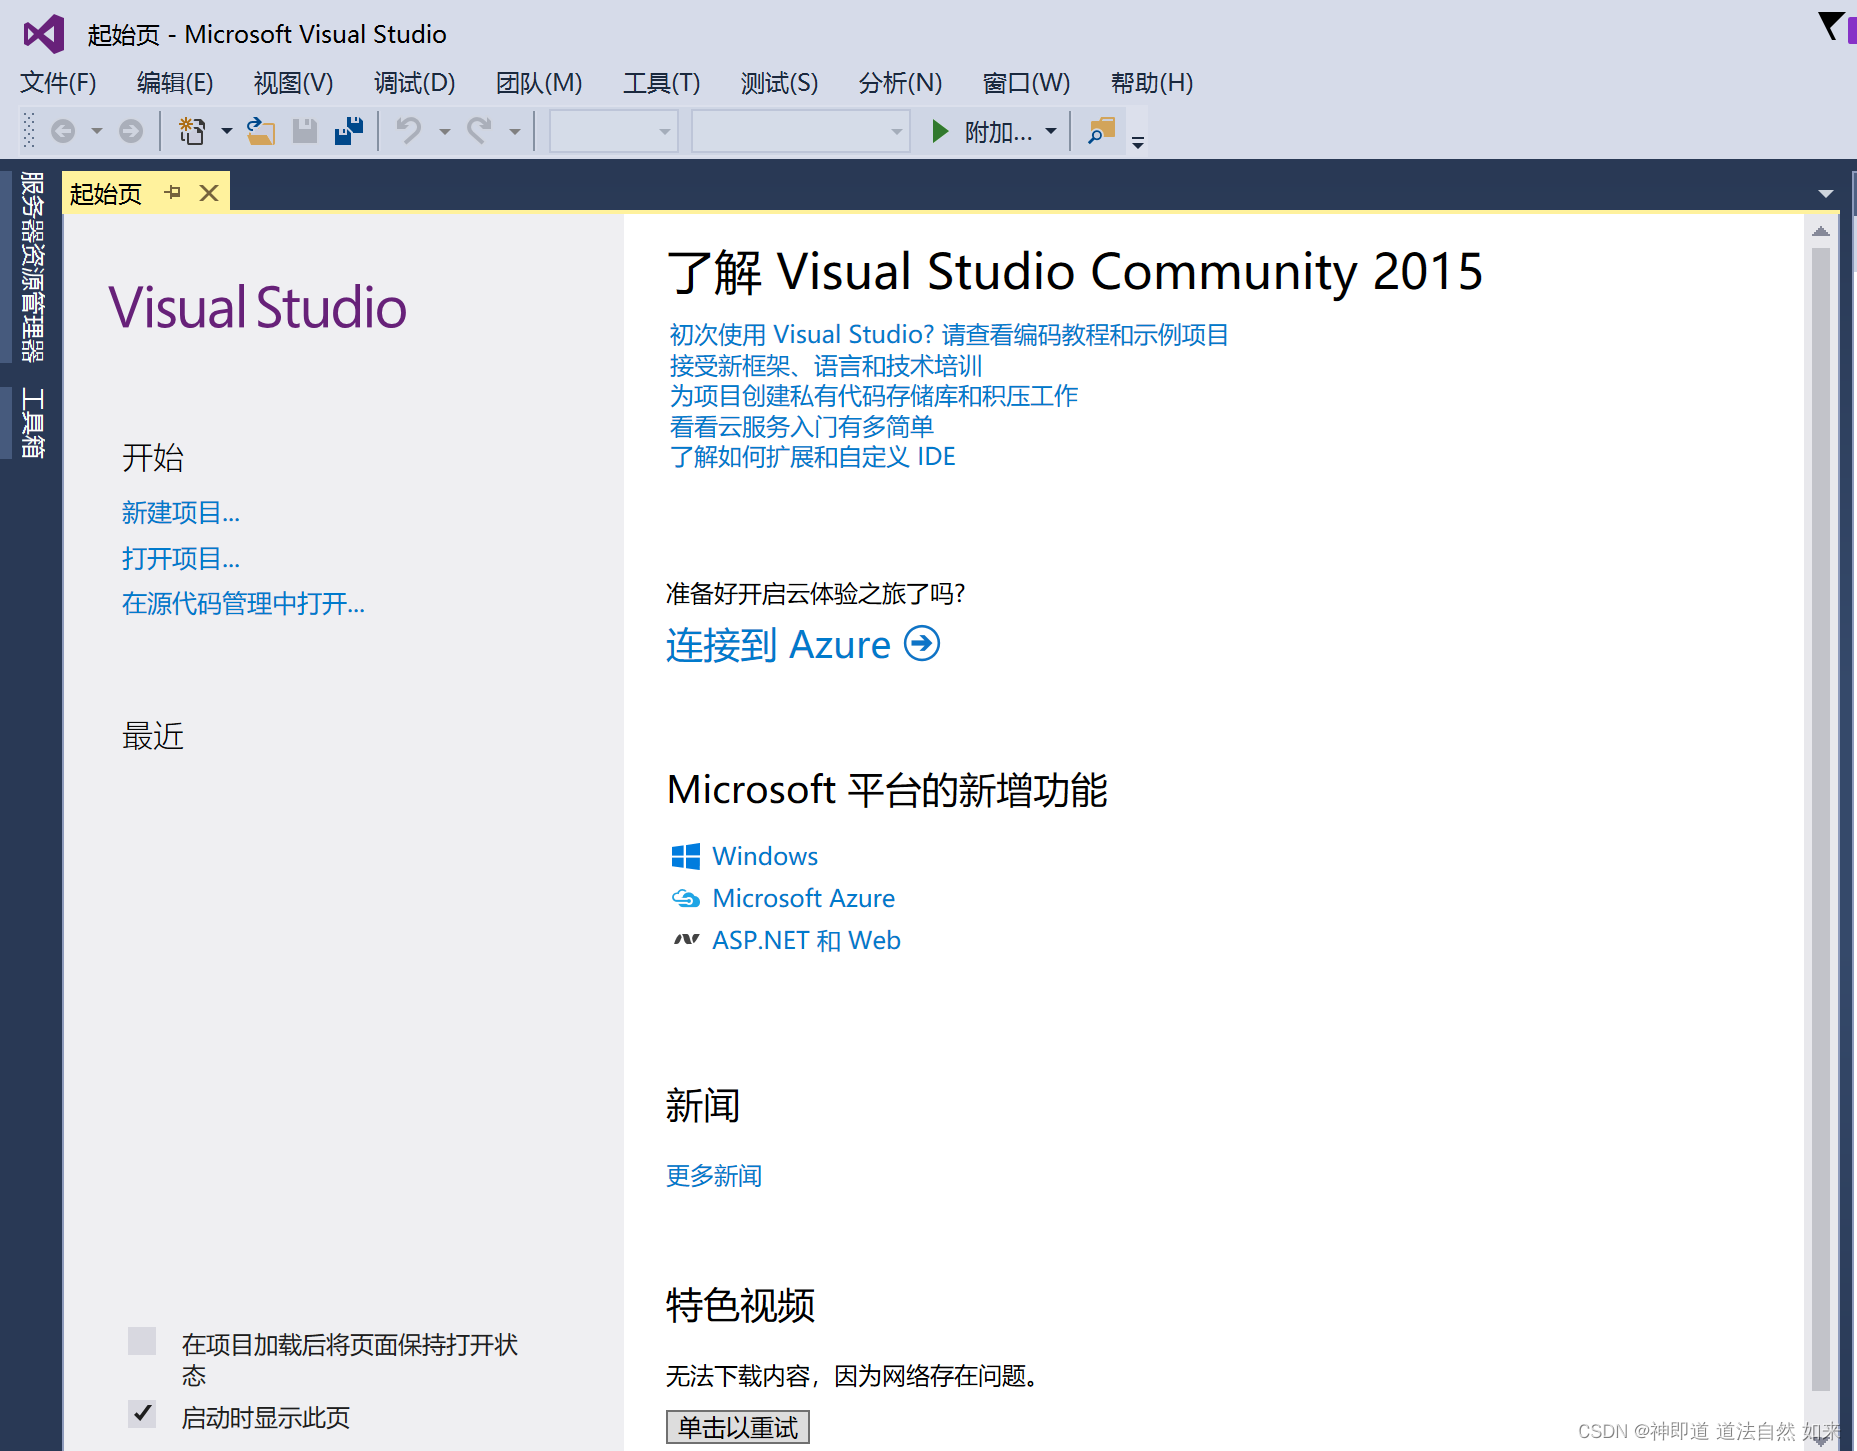The height and width of the screenshot is (1451, 1857).
Task: Click the ASP.NET icon
Action: click(686, 940)
